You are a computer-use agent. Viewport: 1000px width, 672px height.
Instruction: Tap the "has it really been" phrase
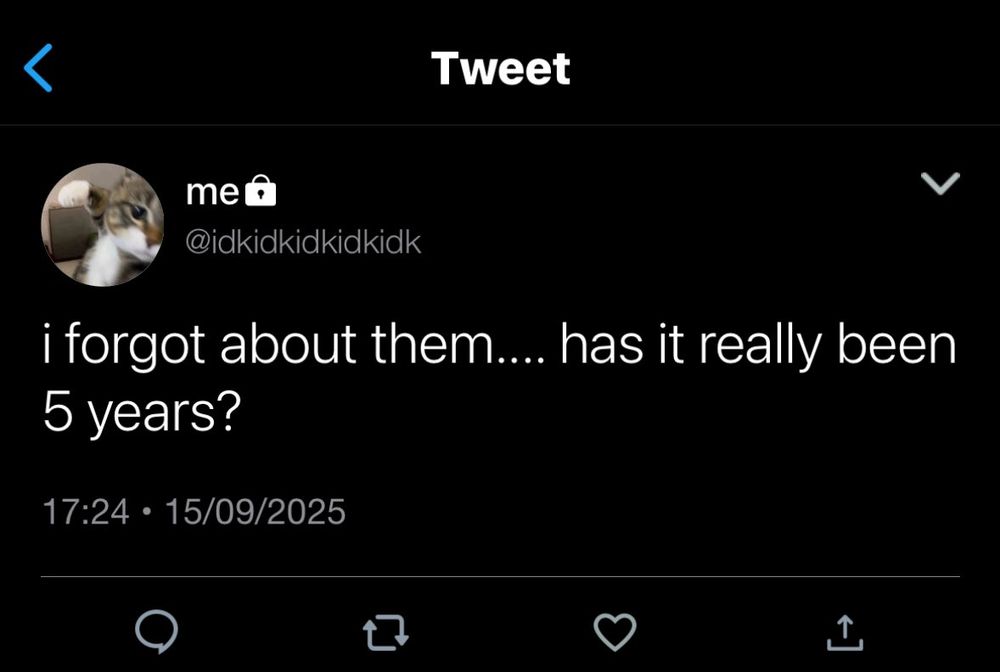[758, 346]
